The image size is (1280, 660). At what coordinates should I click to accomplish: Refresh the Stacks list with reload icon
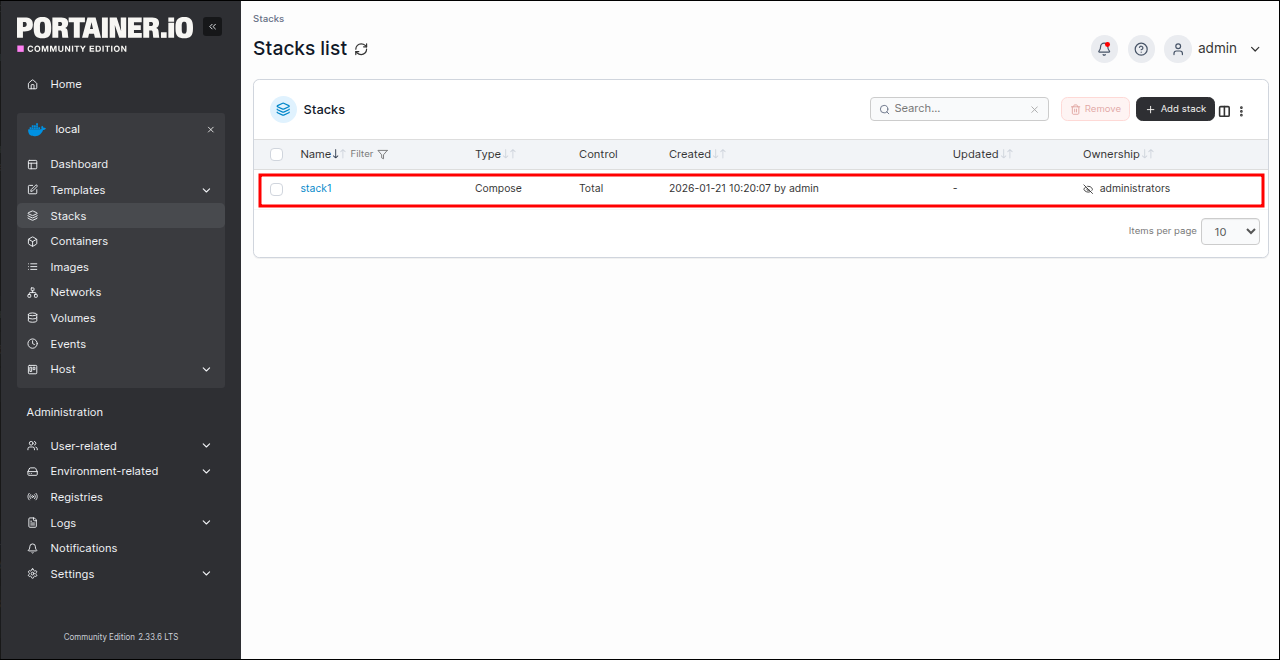(361, 49)
